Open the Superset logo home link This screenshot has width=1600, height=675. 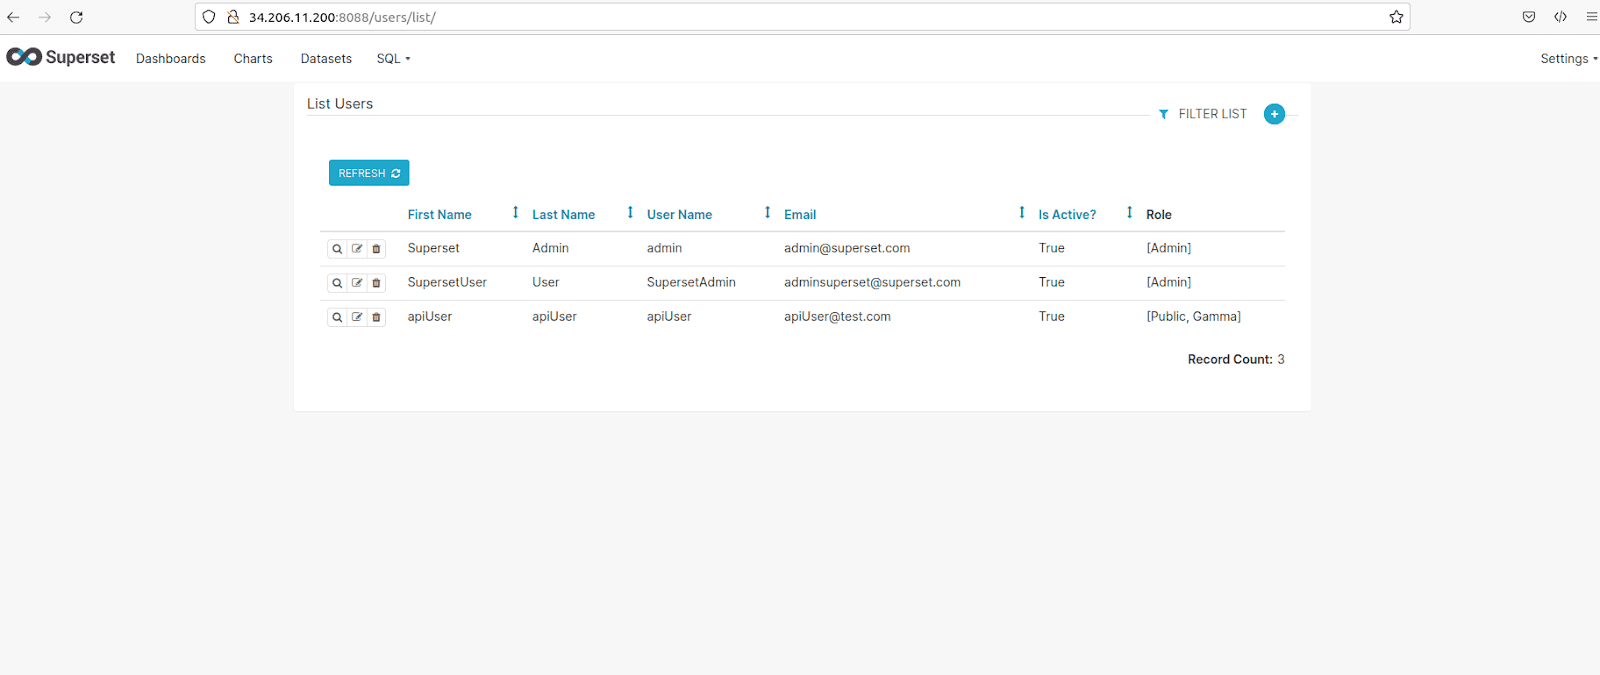[61, 58]
